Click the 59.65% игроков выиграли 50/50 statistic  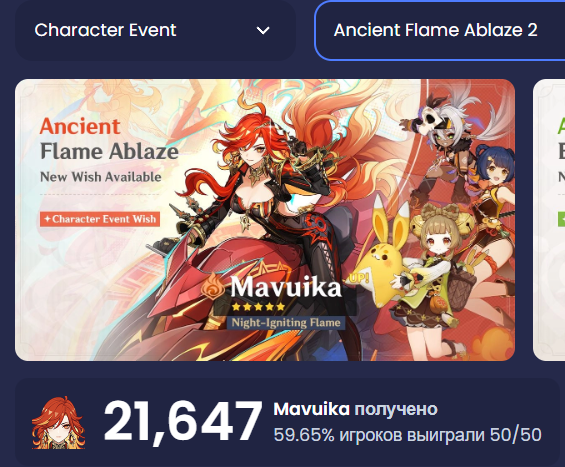408,435
